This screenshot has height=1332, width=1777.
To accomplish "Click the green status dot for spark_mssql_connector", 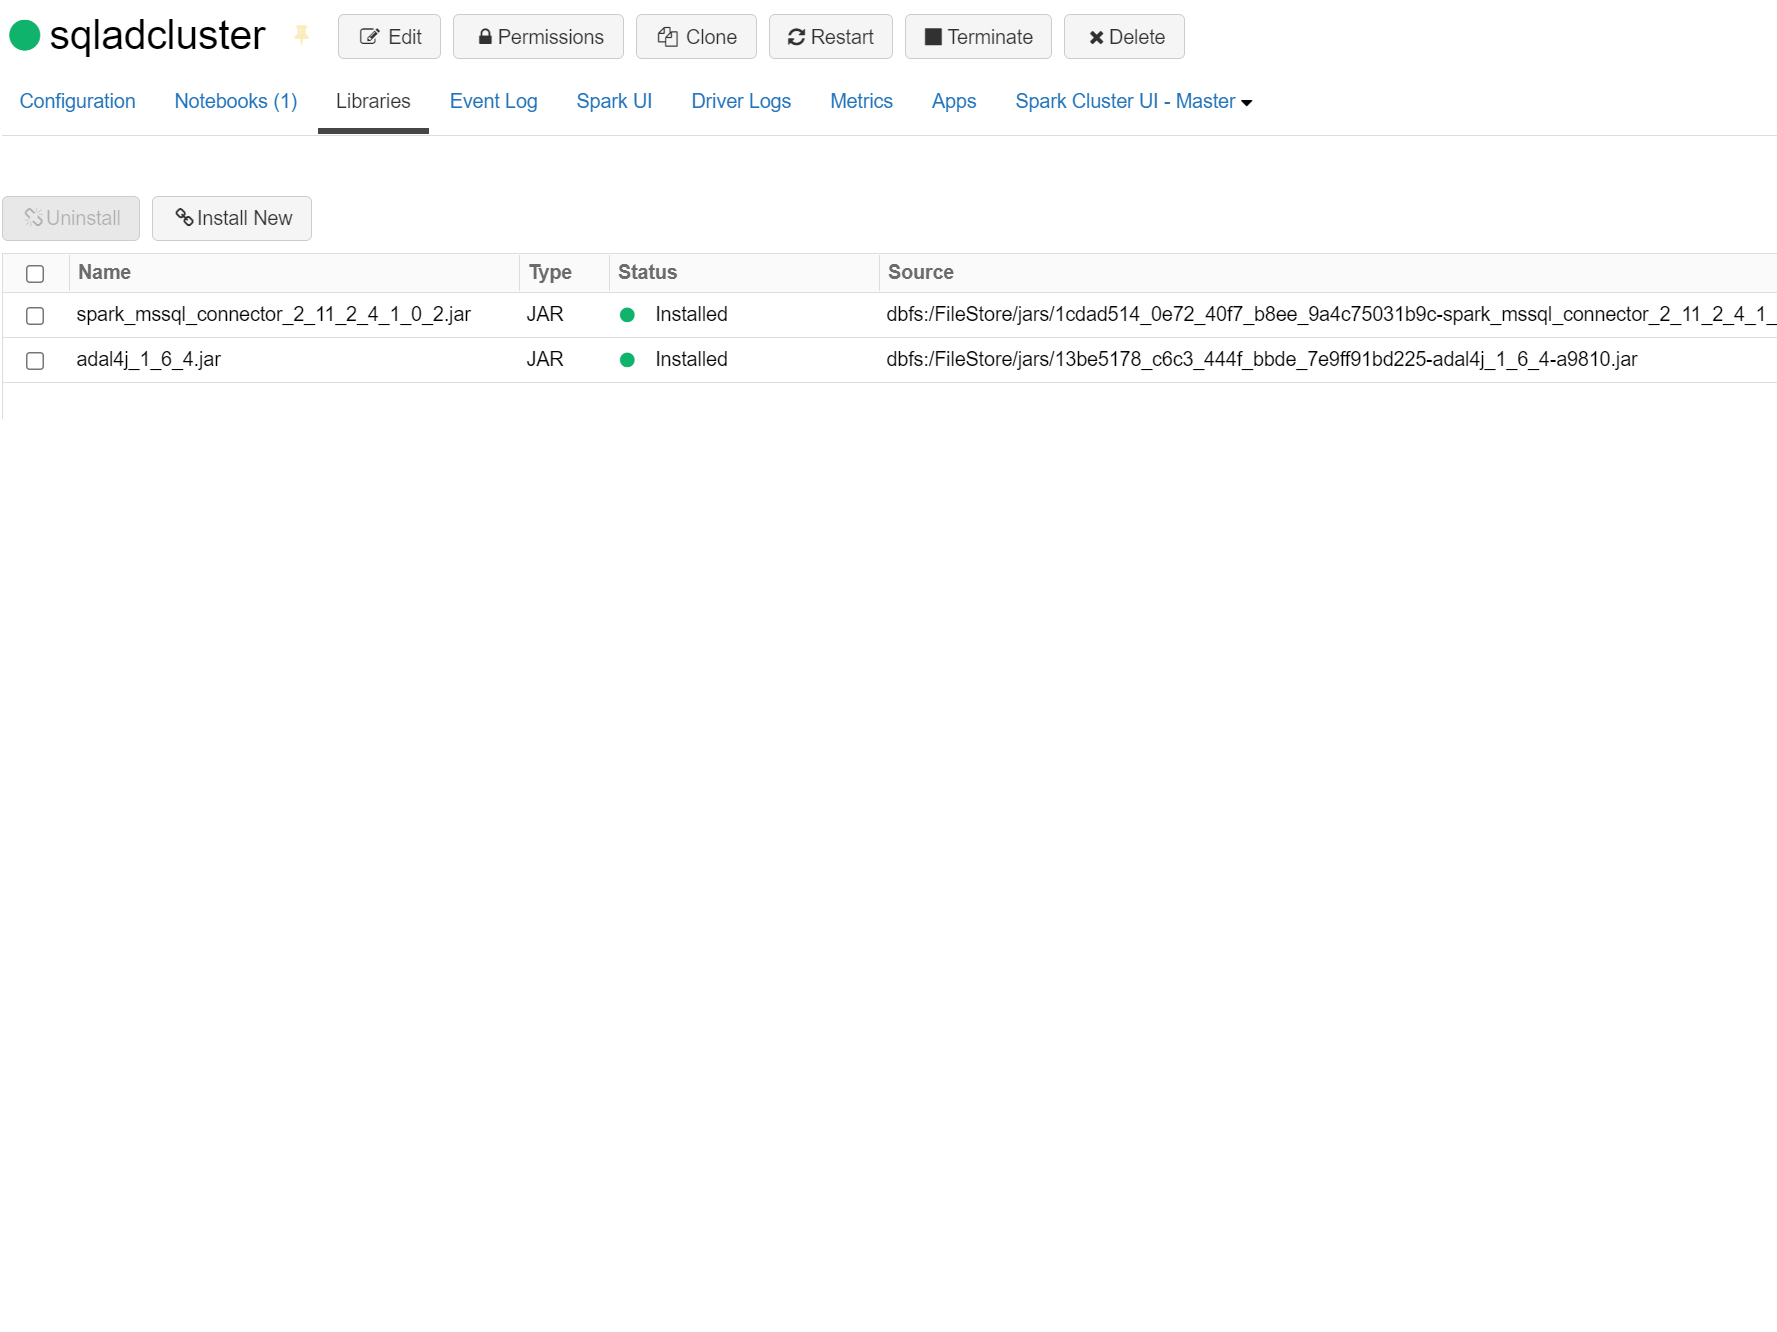I will (627, 315).
